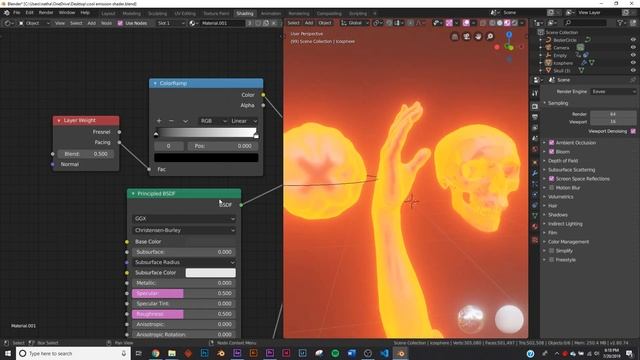Open the ColorRamp Linear interpolation dropdown
Viewport: 640px width, 360px height.
[x=244, y=121]
